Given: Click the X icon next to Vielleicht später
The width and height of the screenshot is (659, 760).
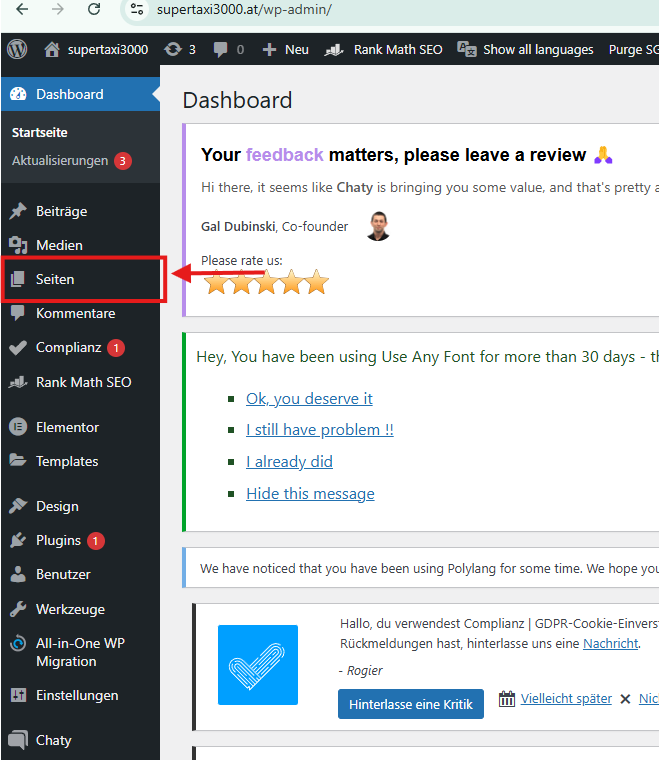Looking at the screenshot, I should pyautogui.click(x=626, y=699).
